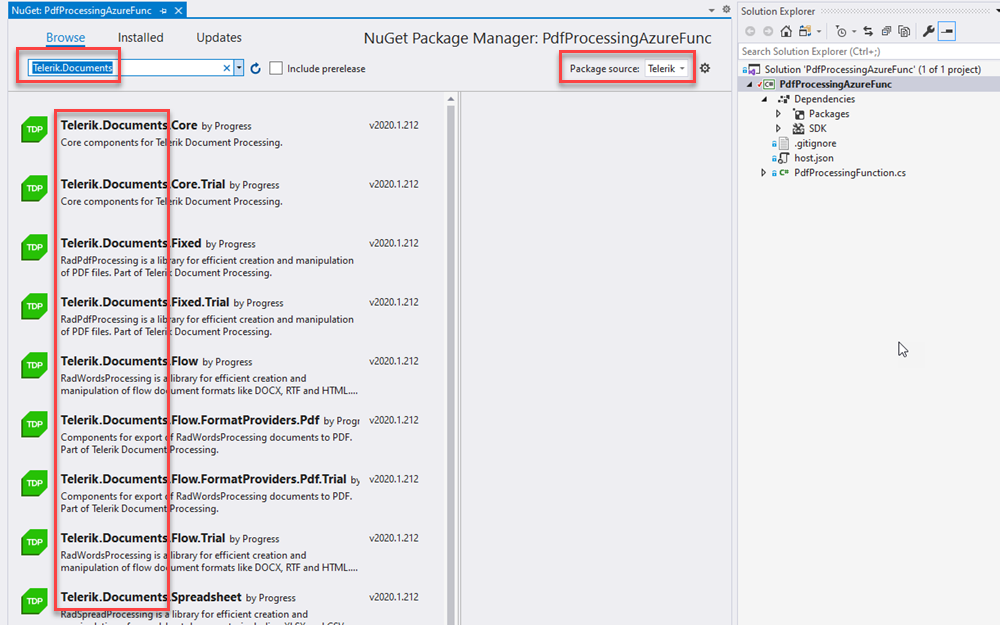Switch between solutions and folder views
Image resolution: width=1000 pixels, height=625 pixels.
pyautogui.click(x=805, y=31)
